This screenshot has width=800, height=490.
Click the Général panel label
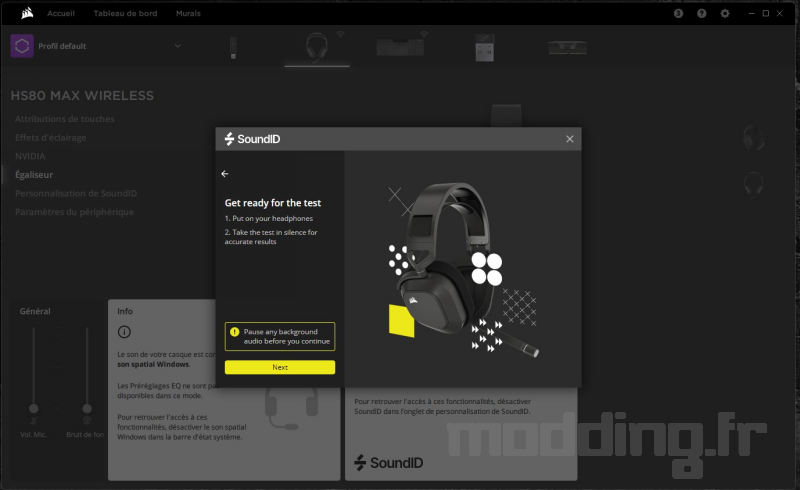(35, 311)
